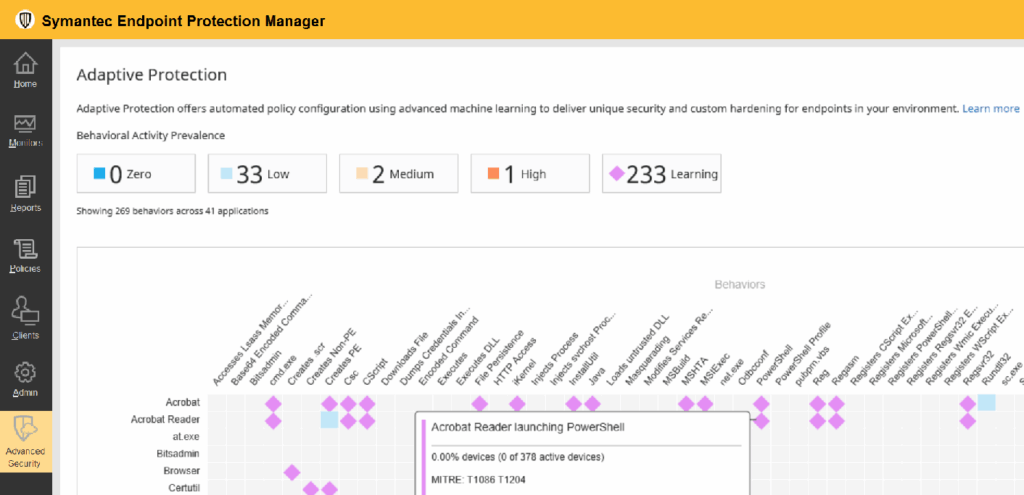Click 'Showing 269 behaviors across 41 applications'
The height and width of the screenshot is (495, 1024).
point(172,211)
